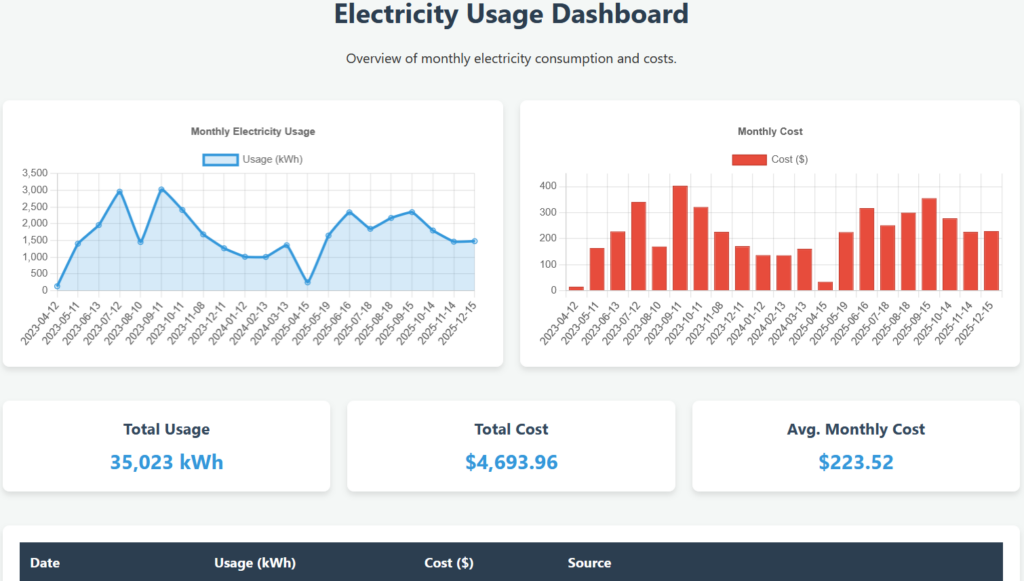Viewport: 1024px width, 581px height.
Task: Click the 2025-09-15 bar in Monthly Cost chart
Action: pyautogui.click(x=929, y=244)
